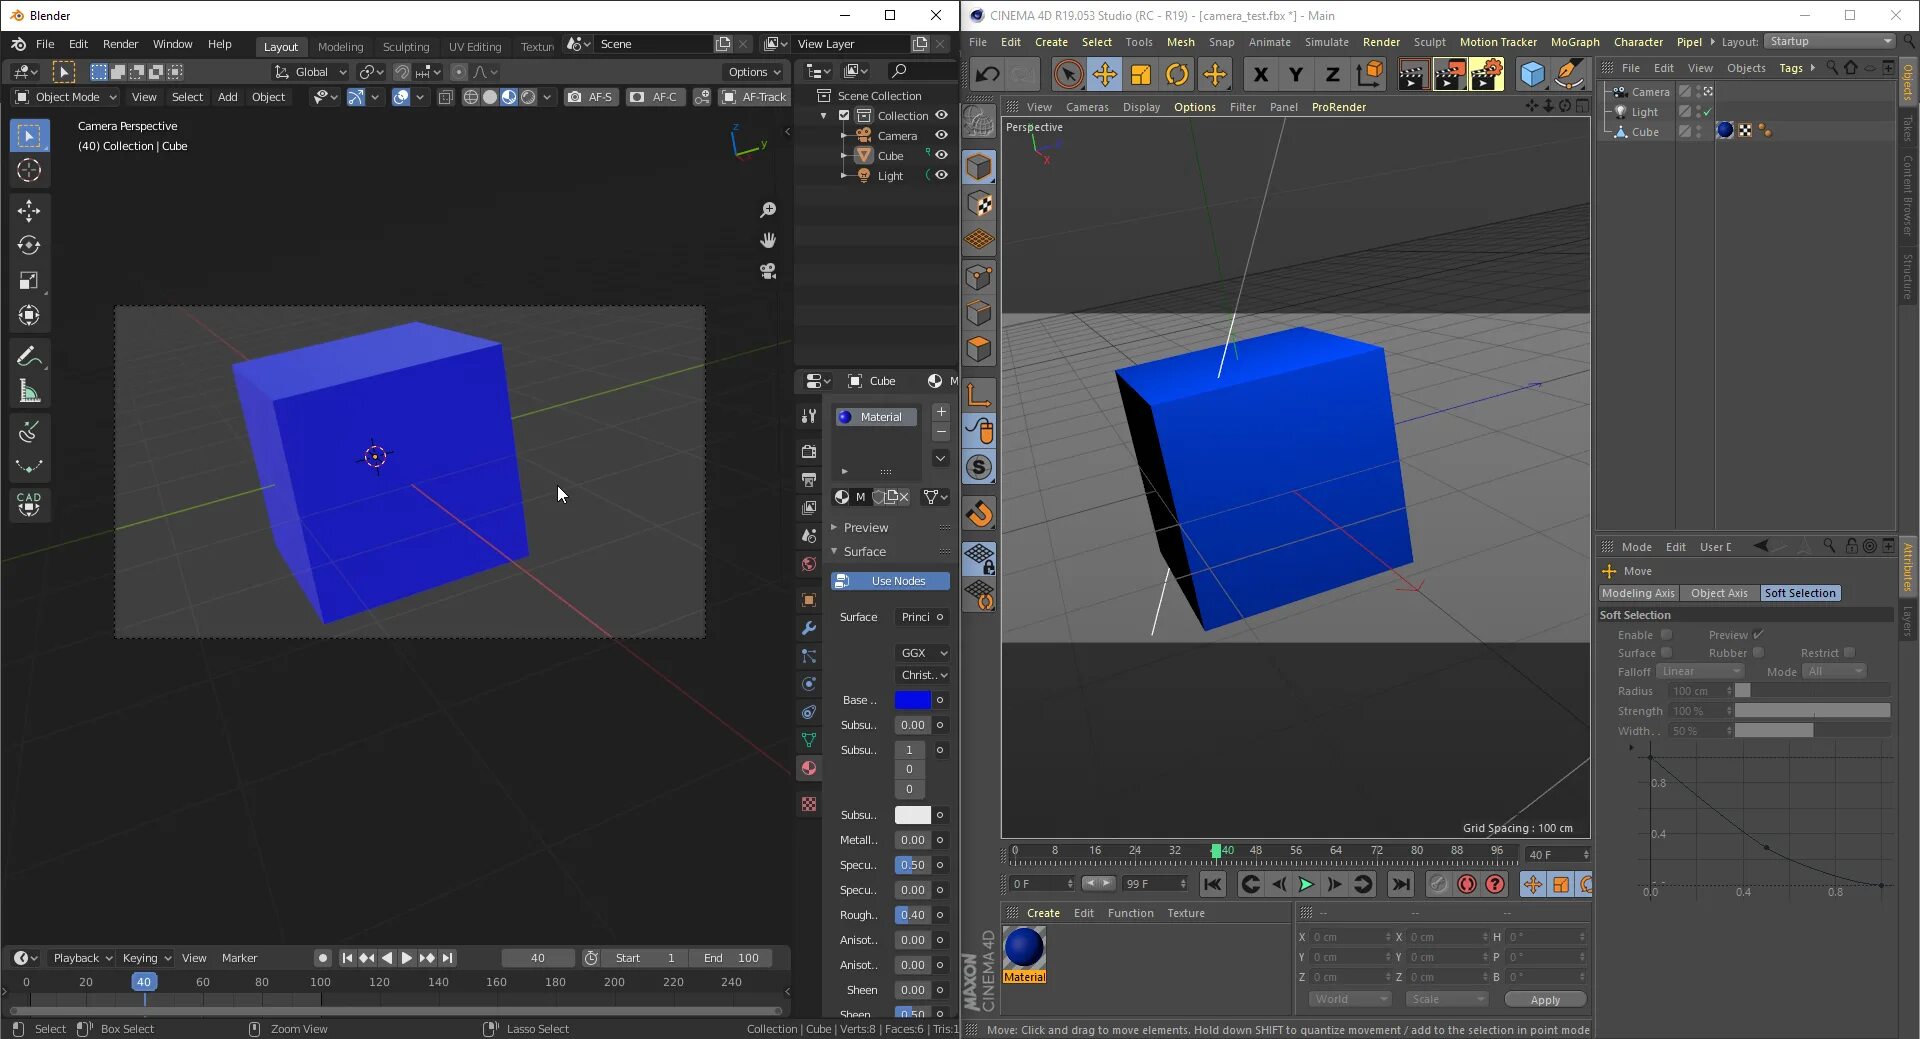
Task: Toggle visibility of Light in Blender outliner
Action: tap(941, 175)
